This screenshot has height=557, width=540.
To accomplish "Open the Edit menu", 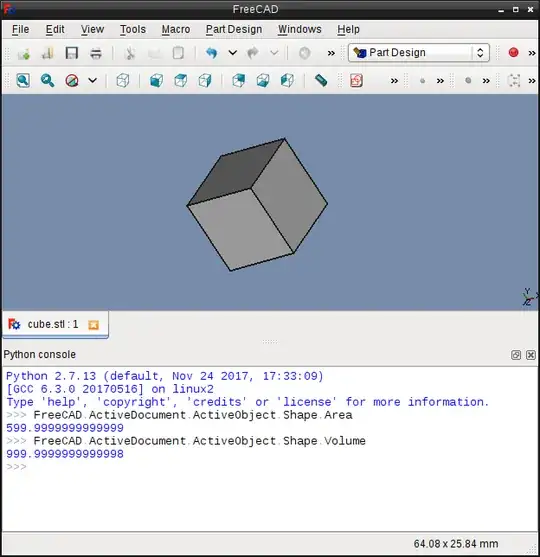I will 55,29.
